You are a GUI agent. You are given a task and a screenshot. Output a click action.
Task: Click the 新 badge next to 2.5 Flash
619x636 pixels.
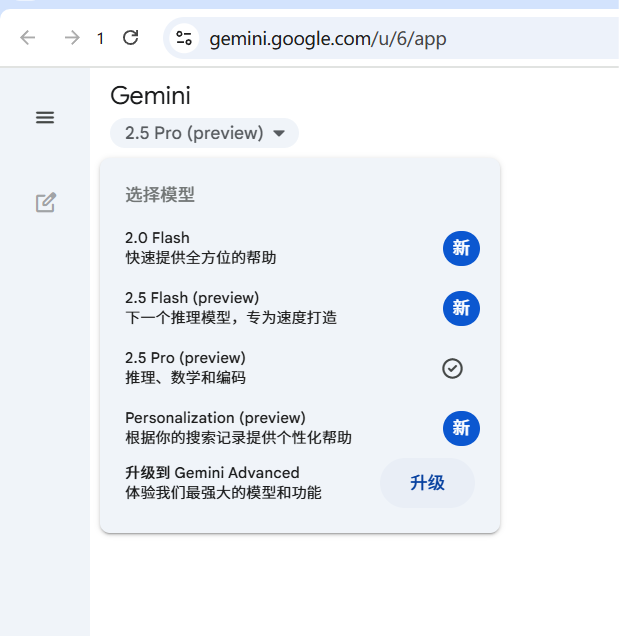[461, 308]
